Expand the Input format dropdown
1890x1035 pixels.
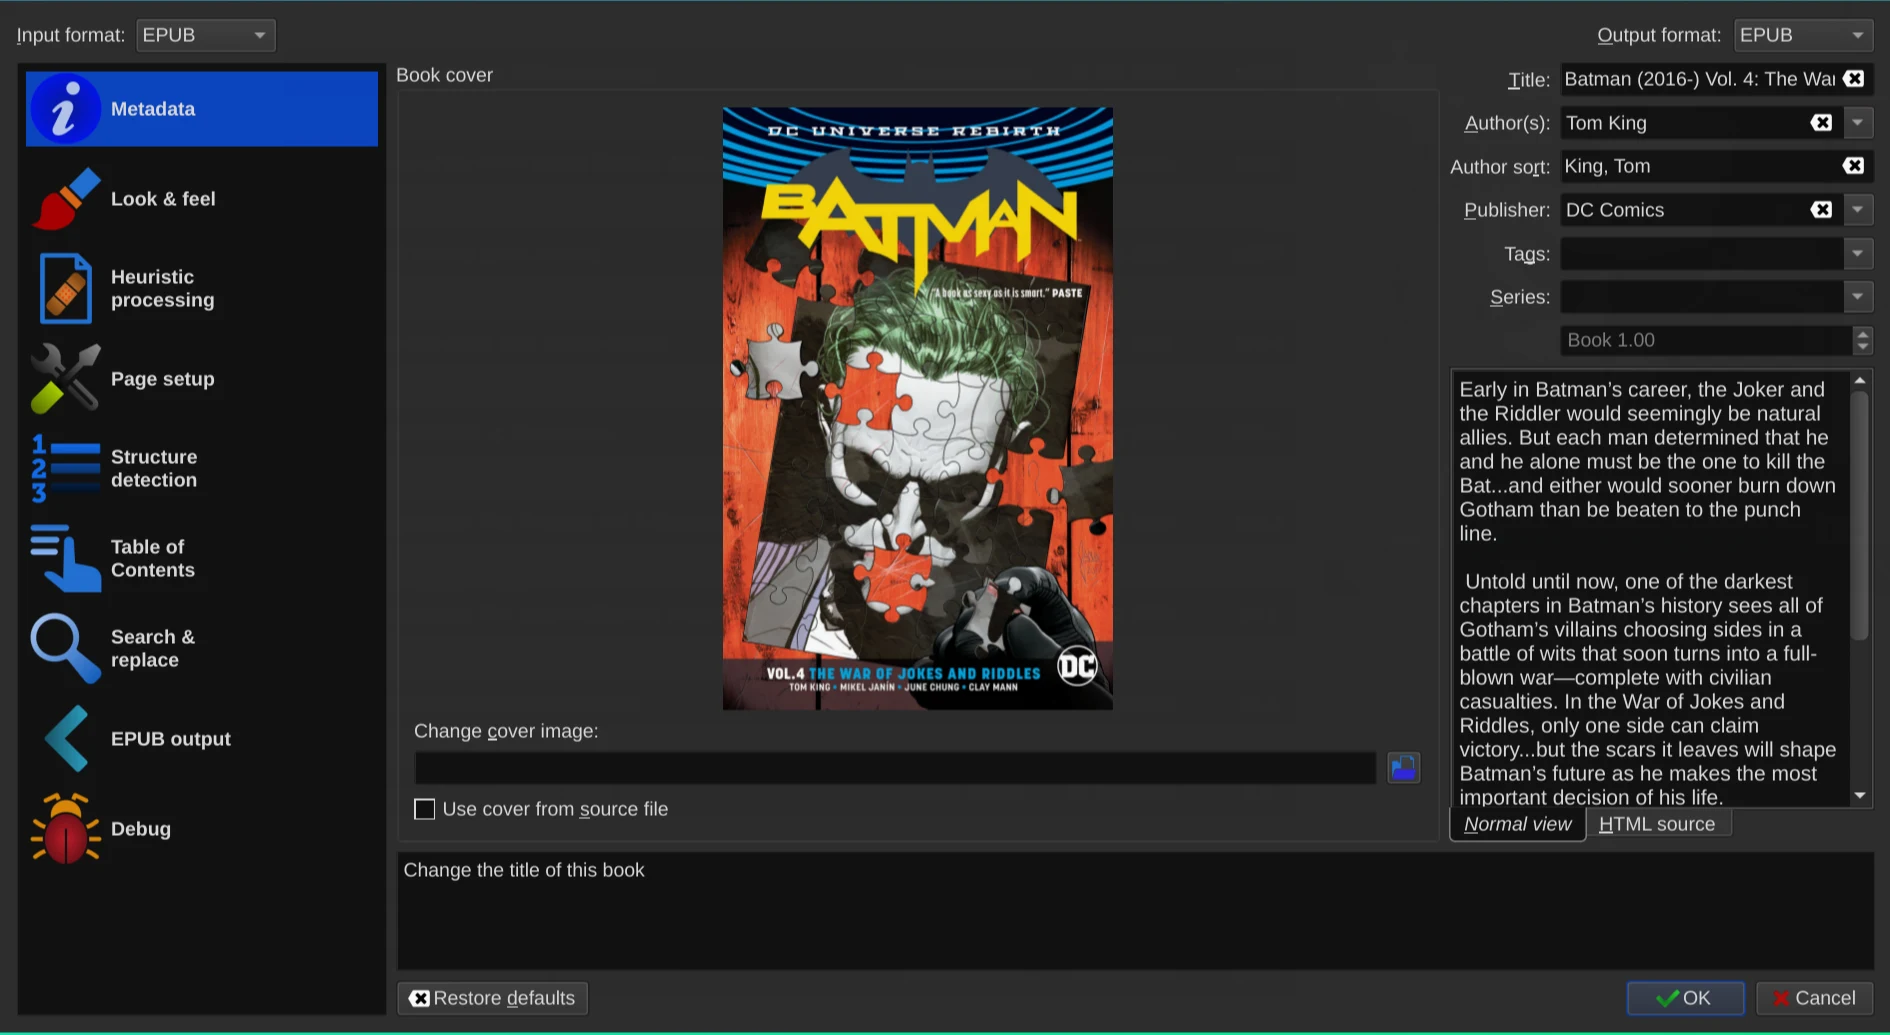[x=205, y=35]
